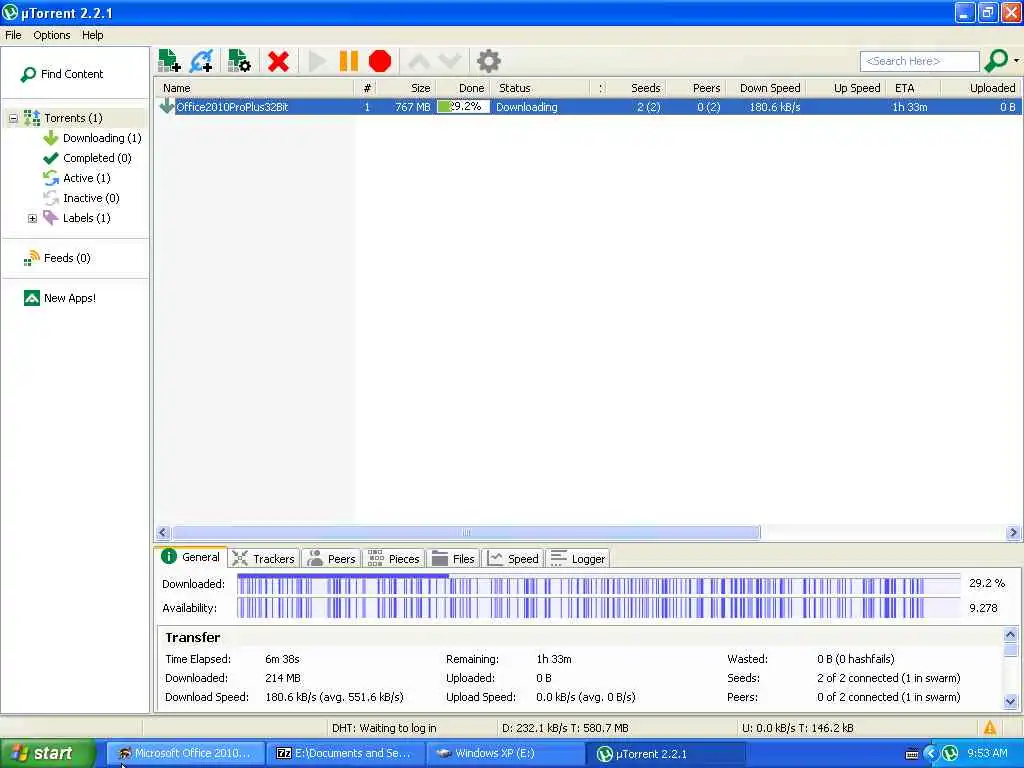The height and width of the screenshot is (768, 1024).
Task: Switch to Microsoft Office 2010 taskbar window
Action: point(185,754)
